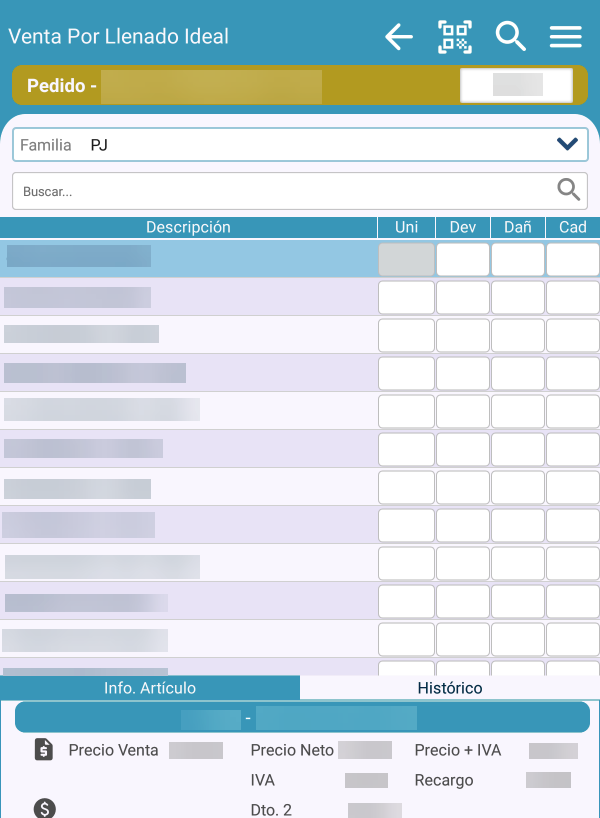Image resolution: width=600 pixels, height=818 pixels.
Task: Select the Info. Artículo tab
Action: pos(150,688)
